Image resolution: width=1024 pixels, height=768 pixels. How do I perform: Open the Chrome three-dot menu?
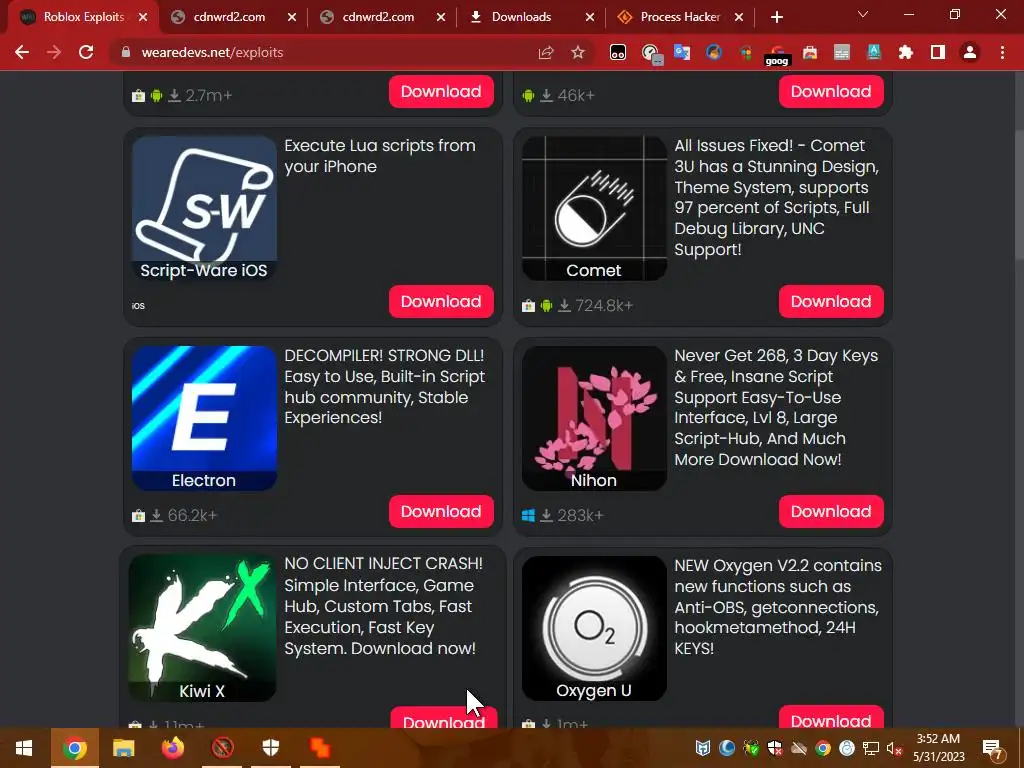tap(1002, 52)
